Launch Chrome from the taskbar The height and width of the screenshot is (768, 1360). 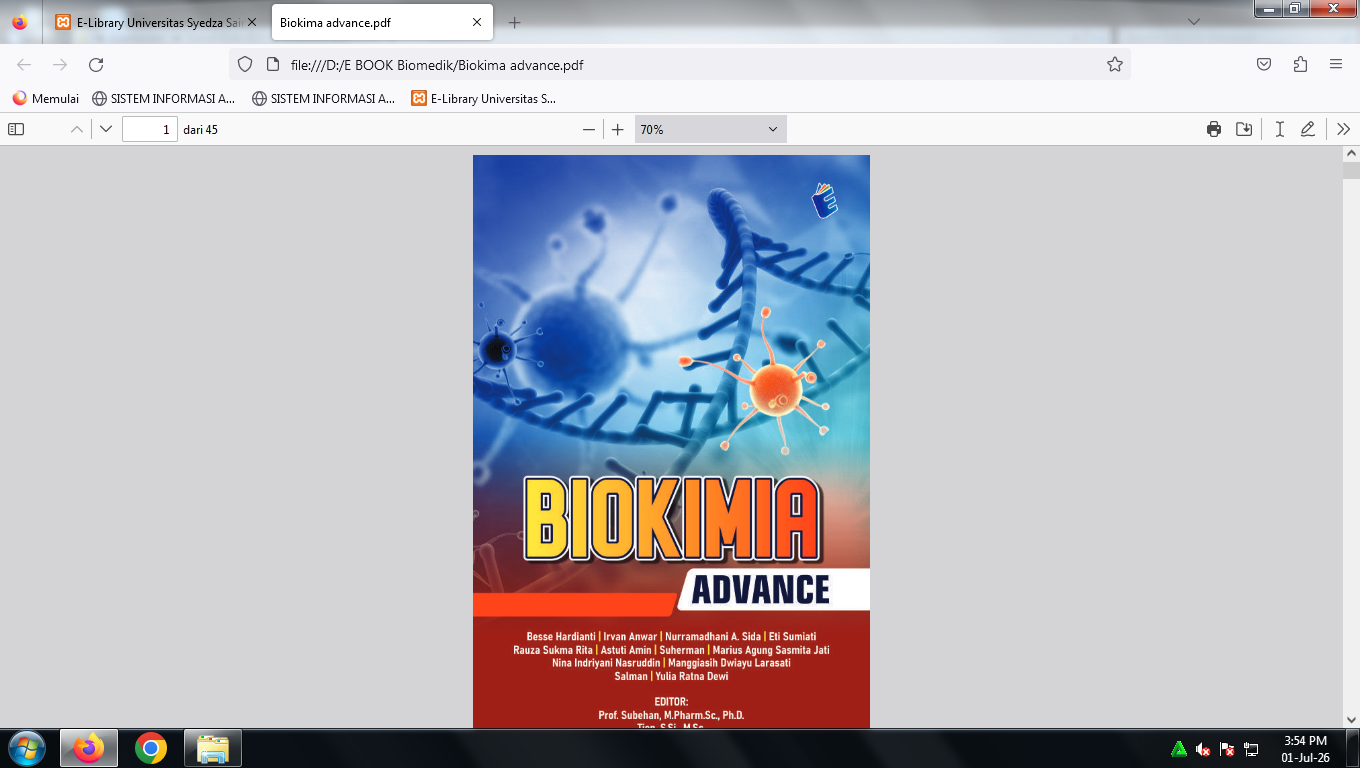pyautogui.click(x=151, y=748)
